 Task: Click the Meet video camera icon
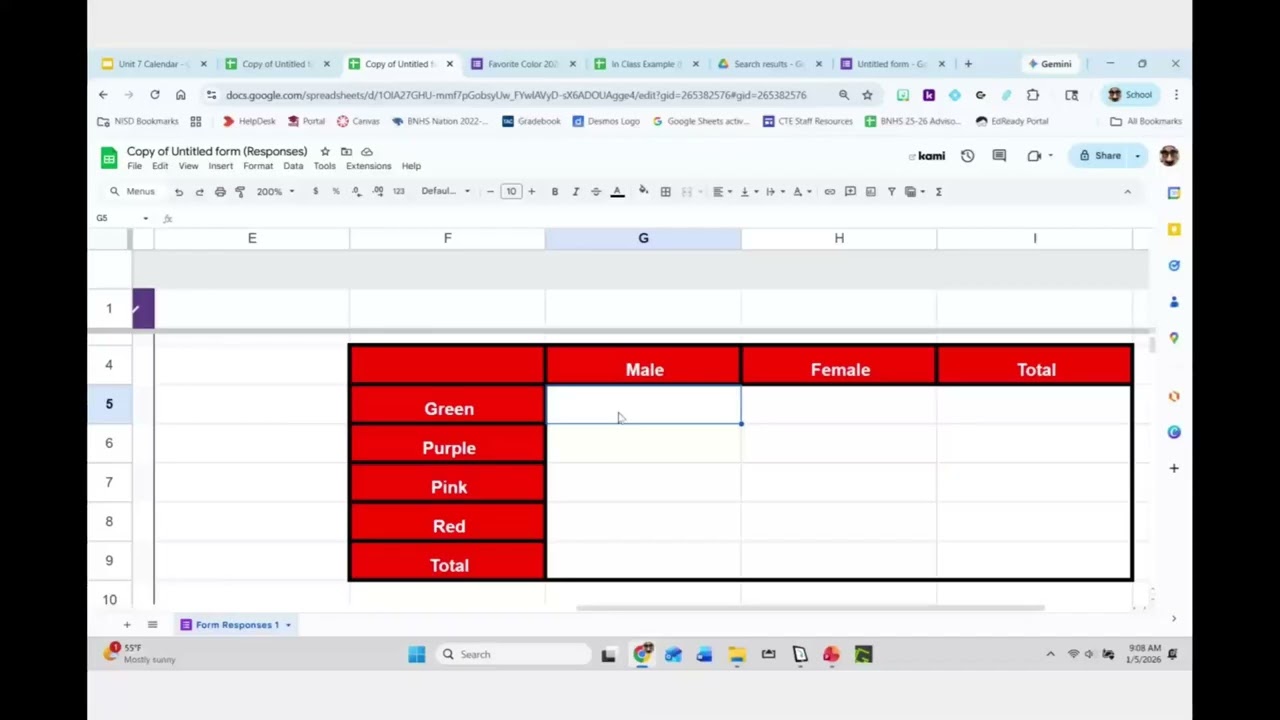click(x=1035, y=156)
